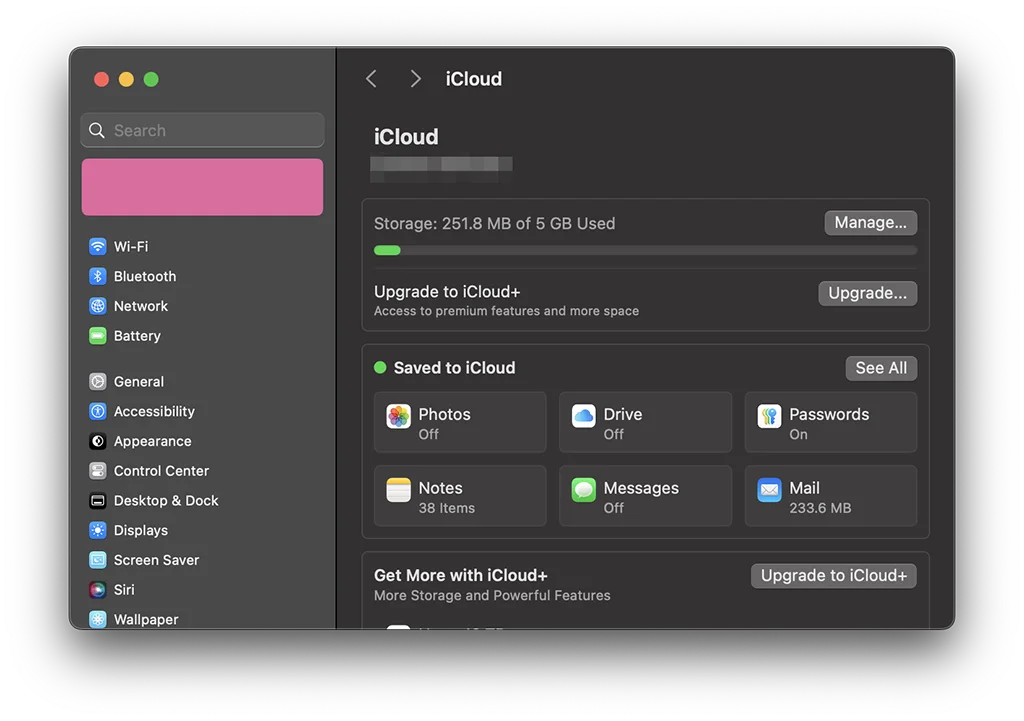This screenshot has height=721, width=1024.
Task: Click the Notes app icon
Action: click(x=398, y=490)
